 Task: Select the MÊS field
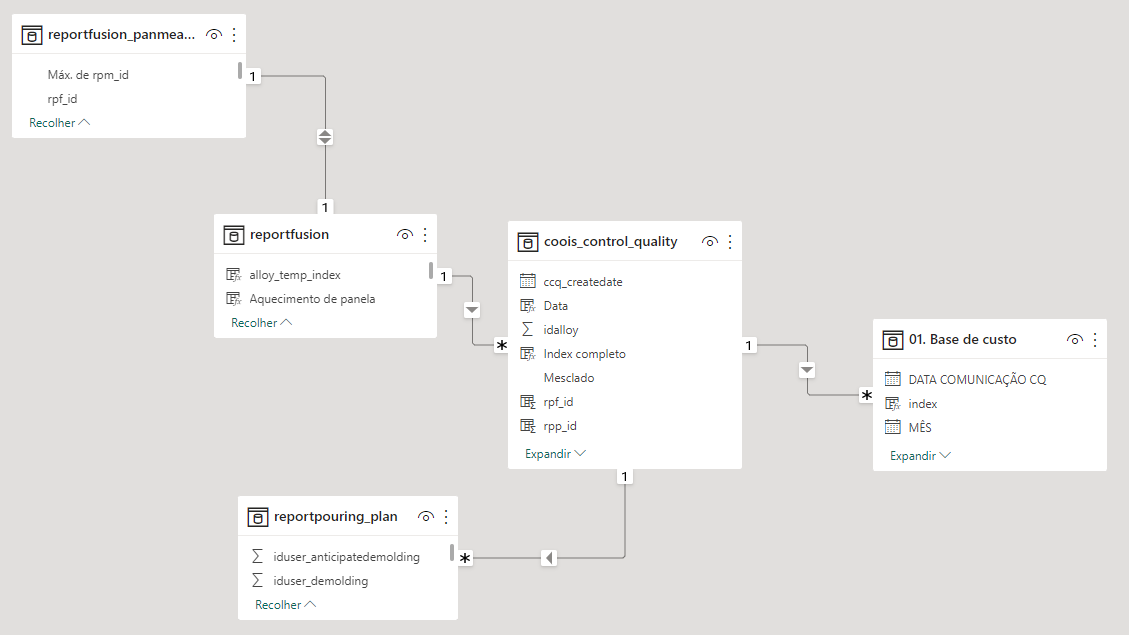click(919, 428)
